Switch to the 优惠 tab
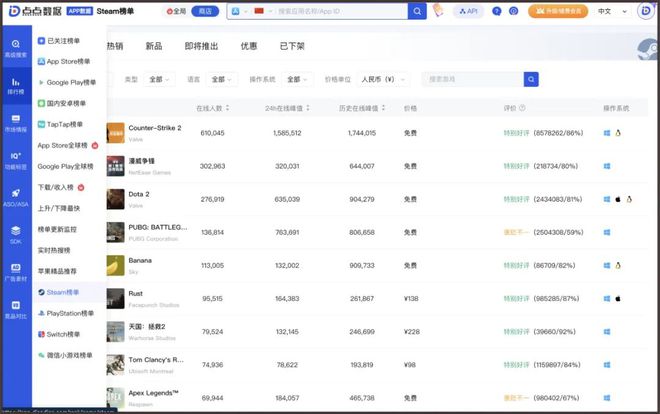Image resolution: width=660 pixels, height=414 pixels. click(x=249, y=46)
